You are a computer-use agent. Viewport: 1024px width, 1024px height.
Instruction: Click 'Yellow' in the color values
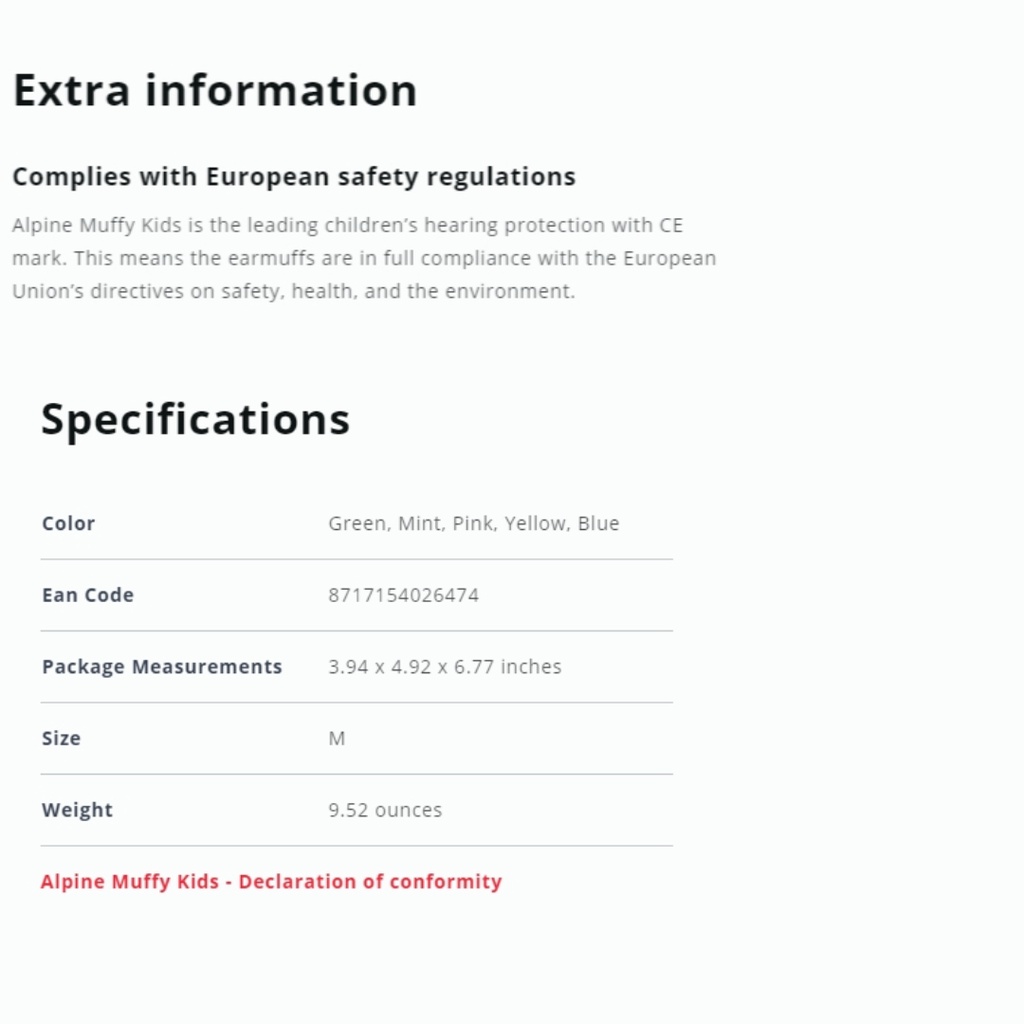click(535, 524)
